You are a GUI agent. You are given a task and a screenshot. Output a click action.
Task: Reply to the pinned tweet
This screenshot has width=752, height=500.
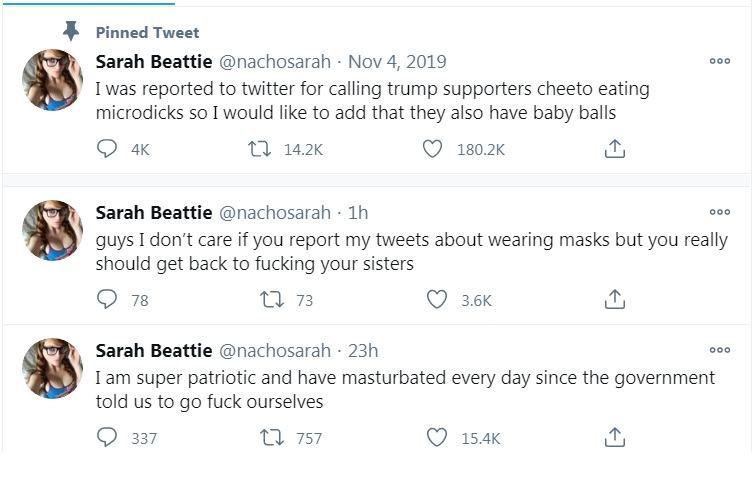tap(107, 149)
